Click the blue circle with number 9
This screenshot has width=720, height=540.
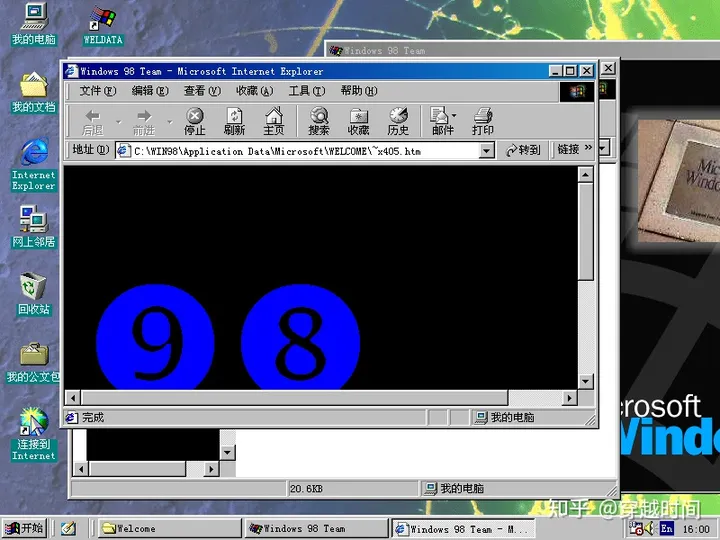coord(155,338)
